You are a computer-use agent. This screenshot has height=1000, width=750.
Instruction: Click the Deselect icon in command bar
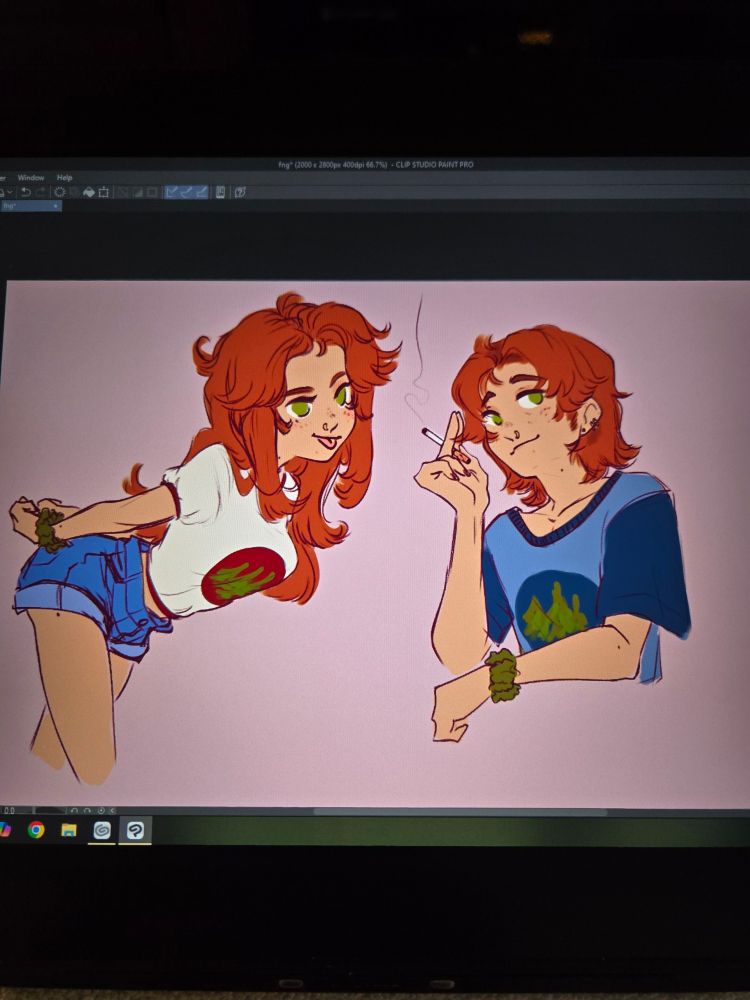coord(121,192)
